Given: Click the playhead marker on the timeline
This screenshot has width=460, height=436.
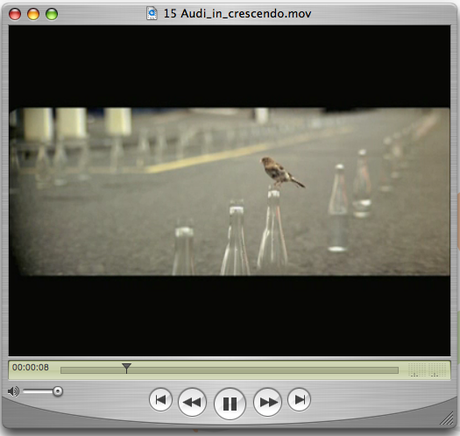Looking at the screenshot, I should [x=126, y=368].
